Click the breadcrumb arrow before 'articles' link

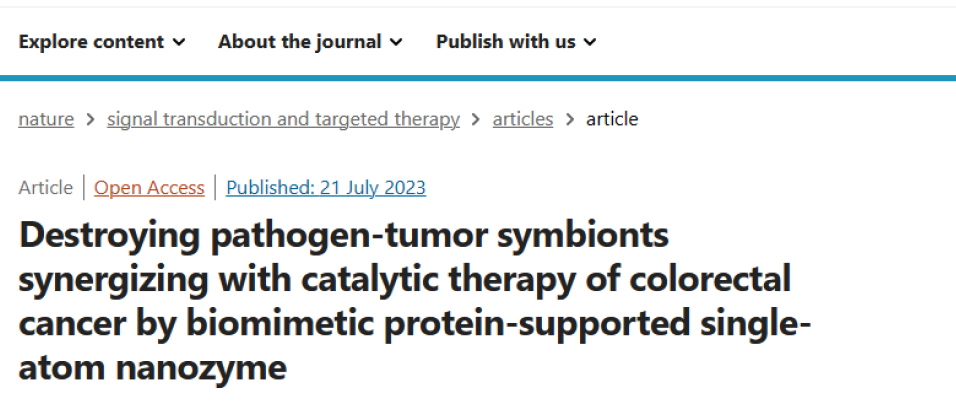click(x=476, y=120)
